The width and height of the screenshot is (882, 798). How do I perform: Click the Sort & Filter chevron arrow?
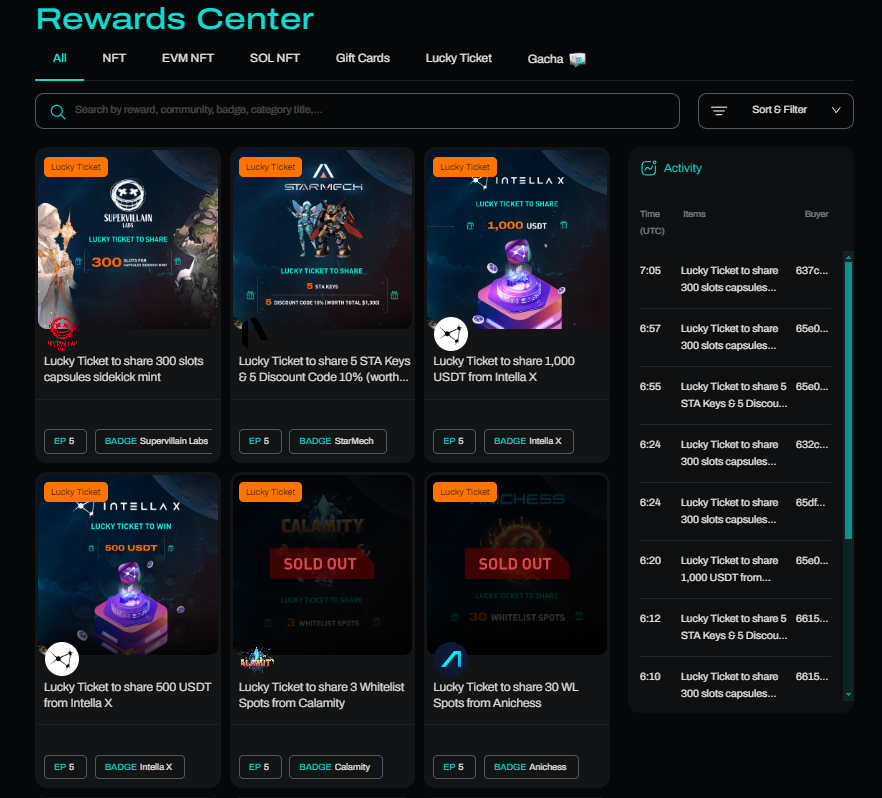coord(836,110)
